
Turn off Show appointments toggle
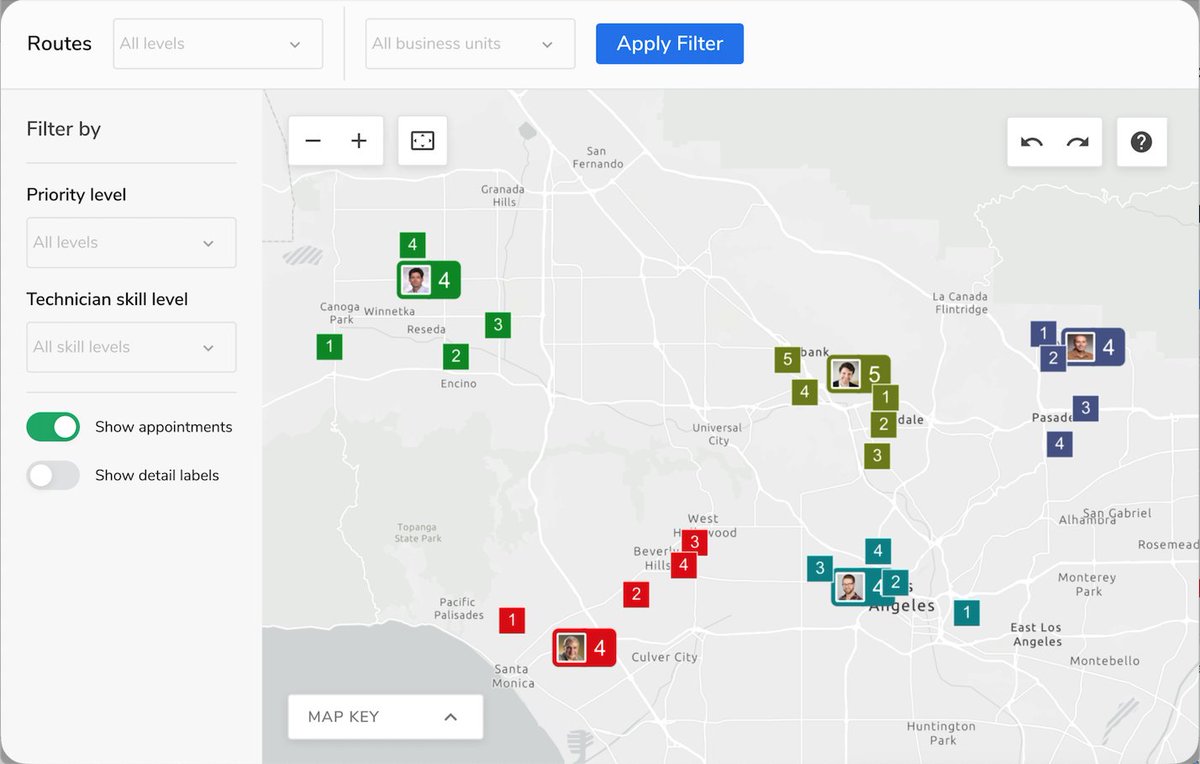click(53, 427)
